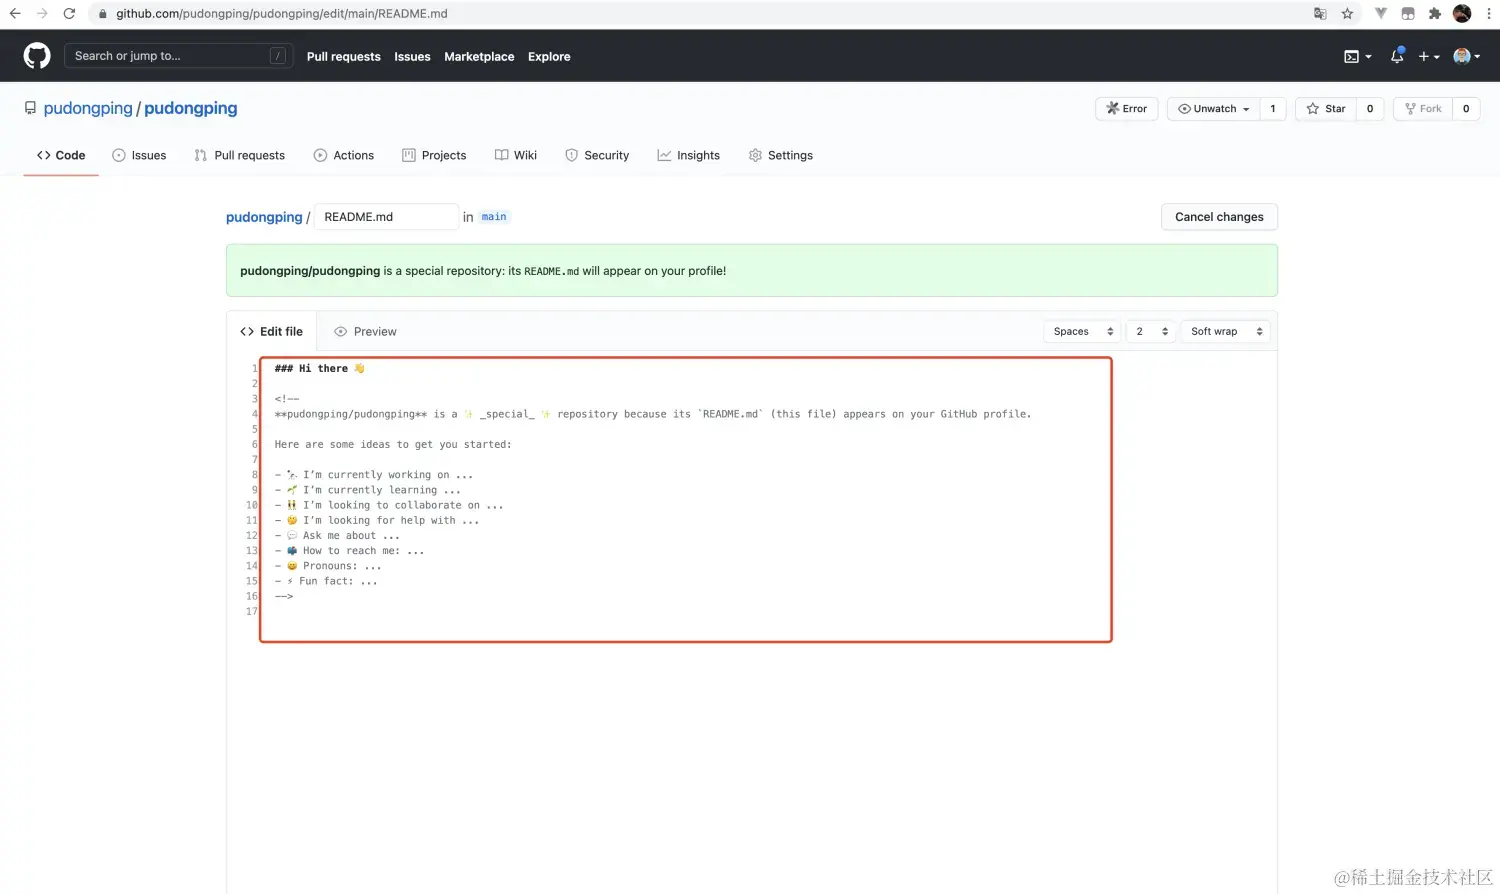Click the repository book icon beside the breadcrumb

pos(30,108)
